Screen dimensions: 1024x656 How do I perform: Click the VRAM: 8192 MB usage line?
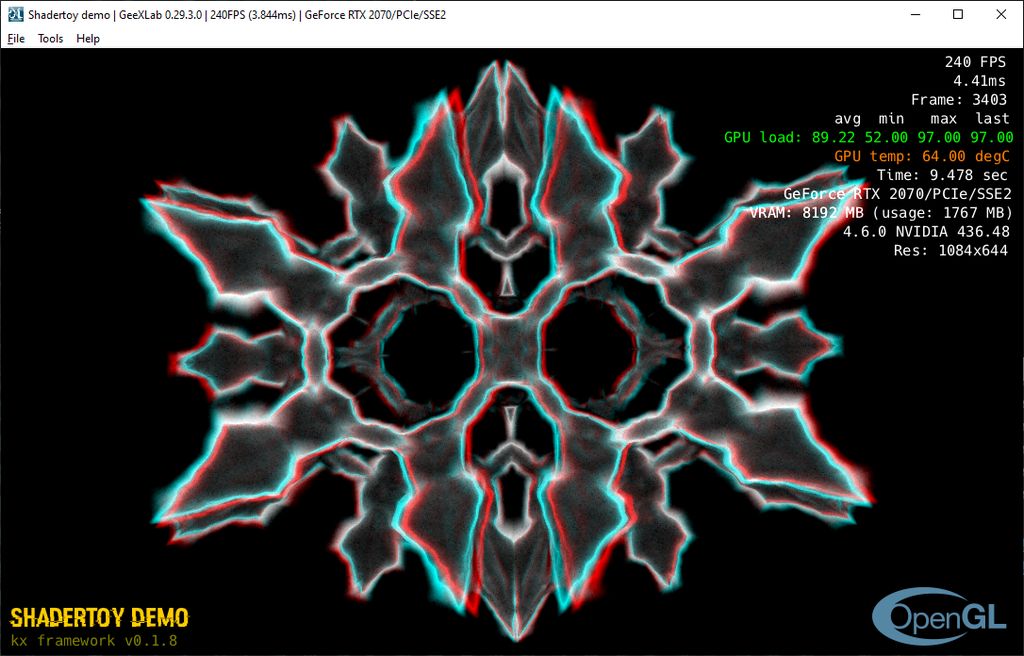[881, 213]
